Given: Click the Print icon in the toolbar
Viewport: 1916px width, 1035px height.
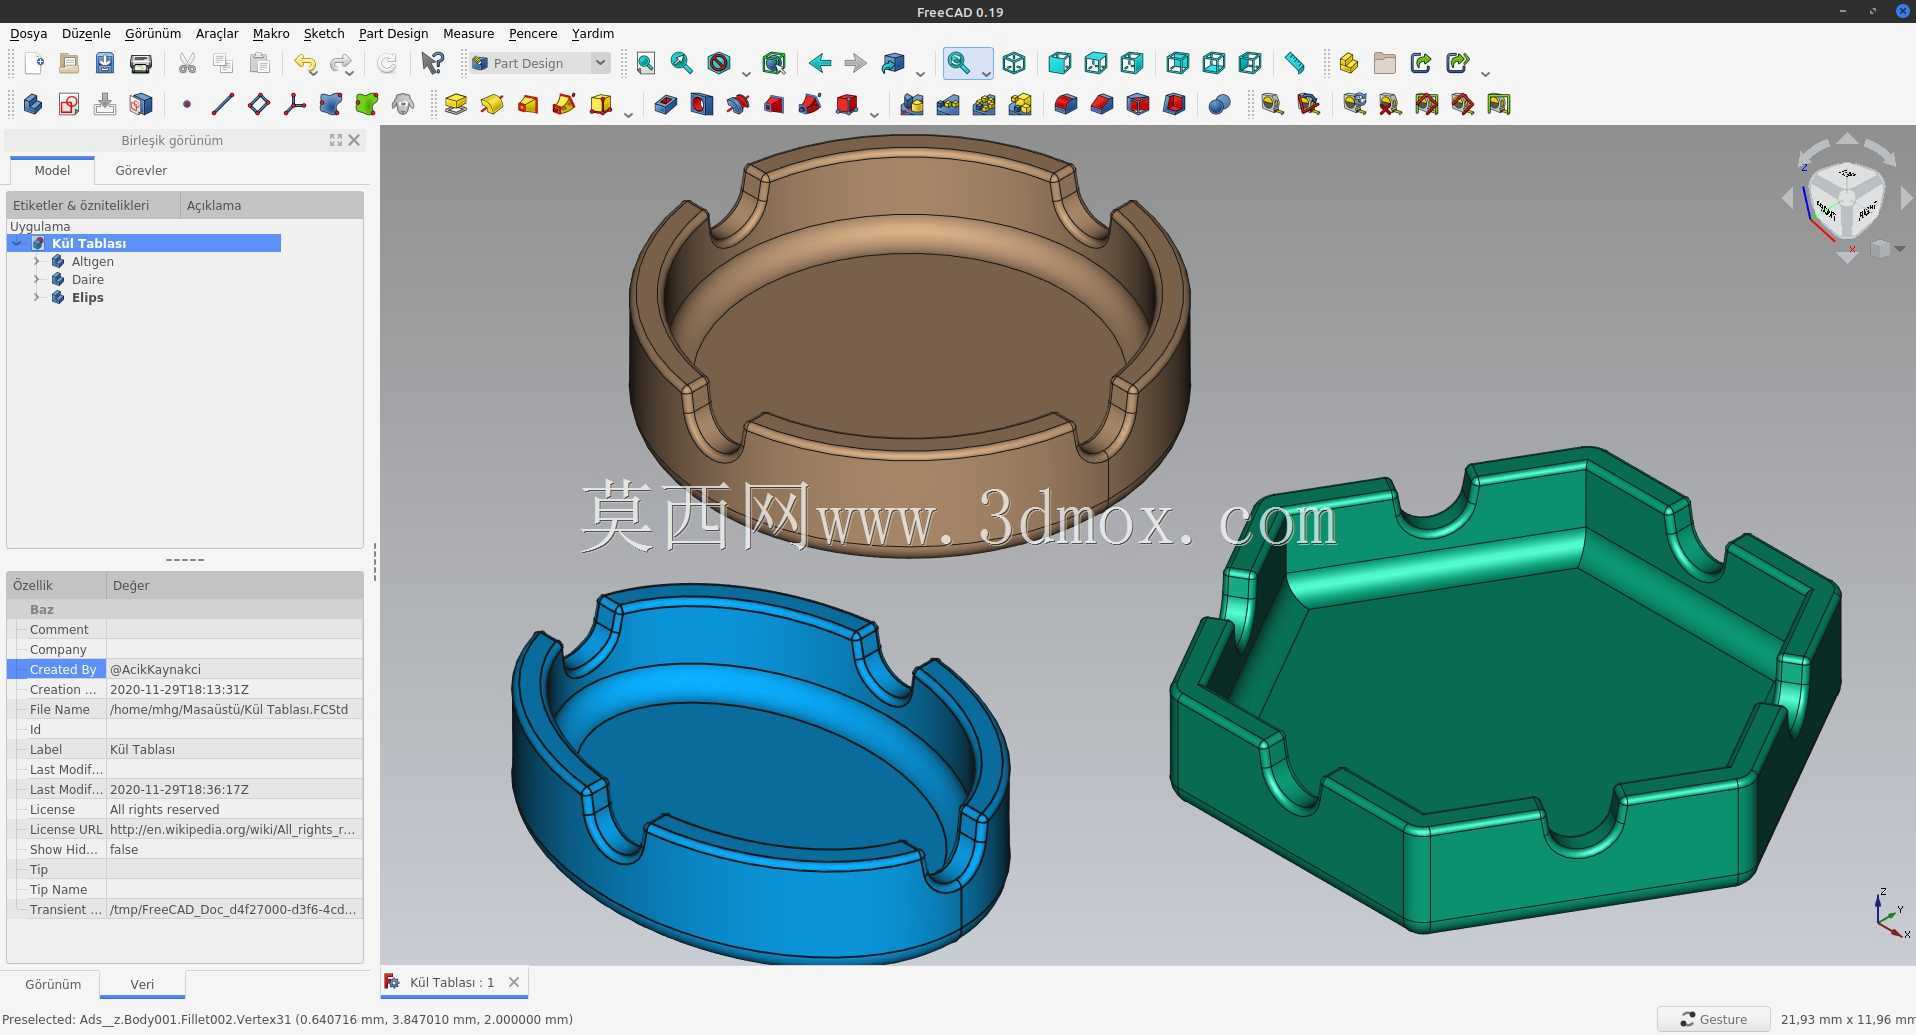Looking at the screenshot, I should pyautogui.click(x=141, y=64).
